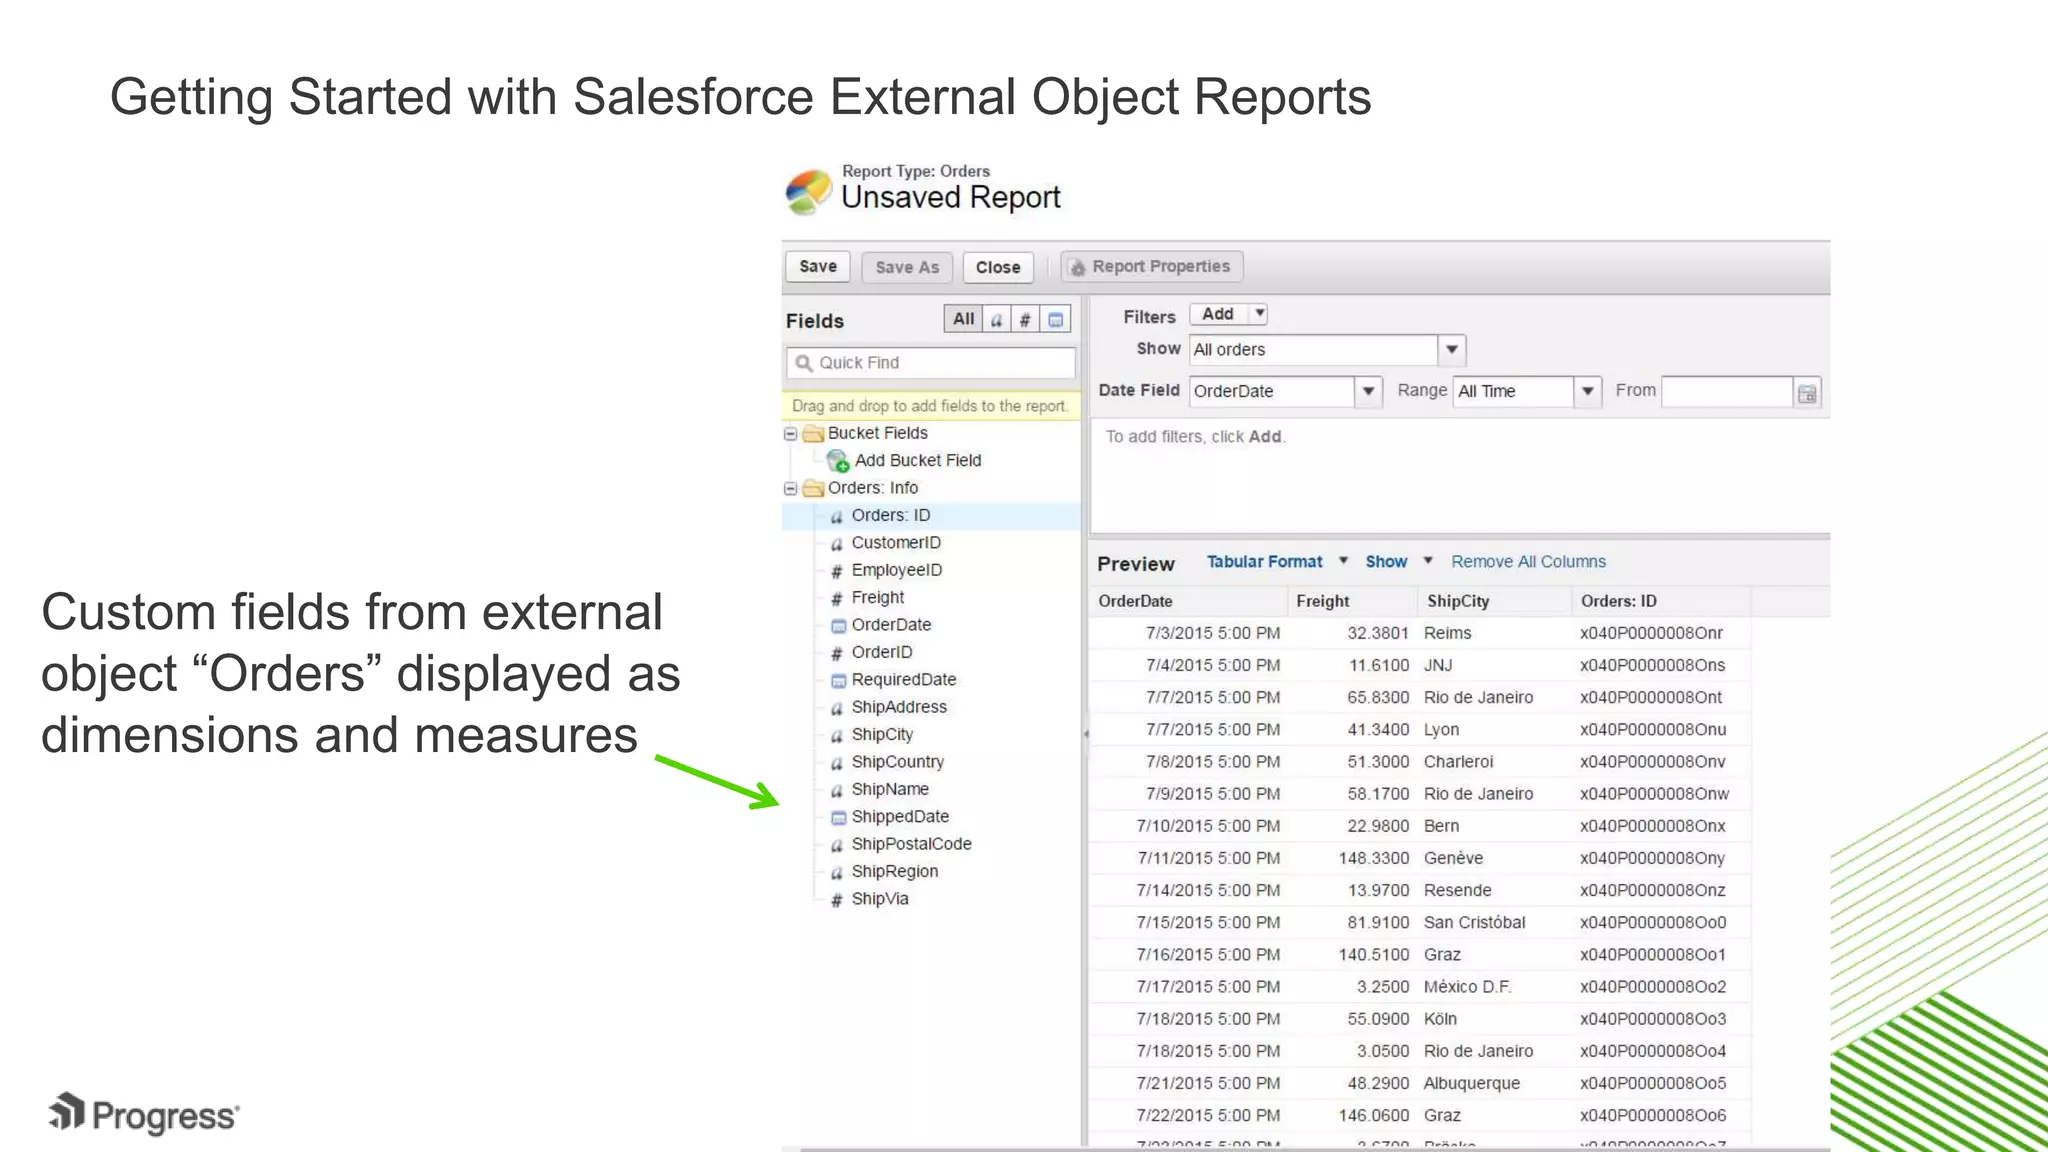Click the Albuquerque cell
The image size is (2048, 1152).
(x=1471, y=1083)
